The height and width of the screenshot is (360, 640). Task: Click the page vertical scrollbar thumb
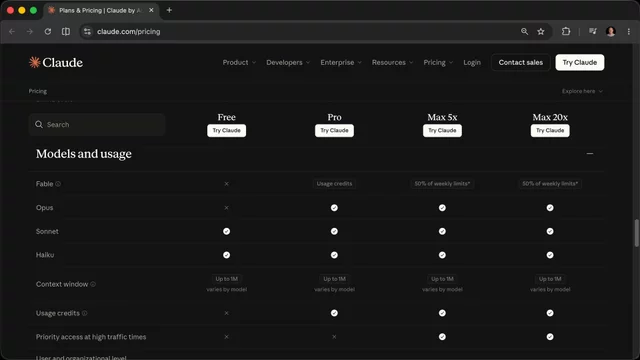pos(636,233)
